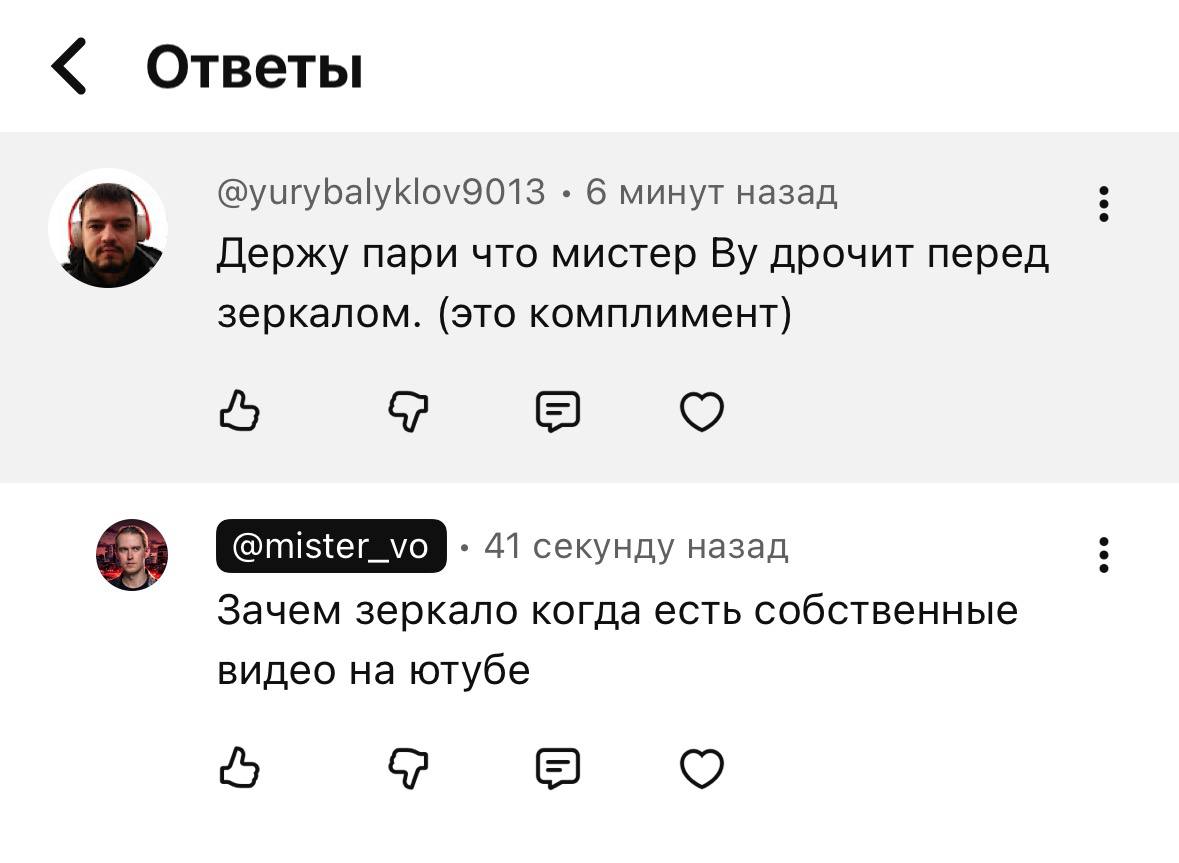
Task: Dislike the reply from @mister_vo
Action: click(408, 767)
